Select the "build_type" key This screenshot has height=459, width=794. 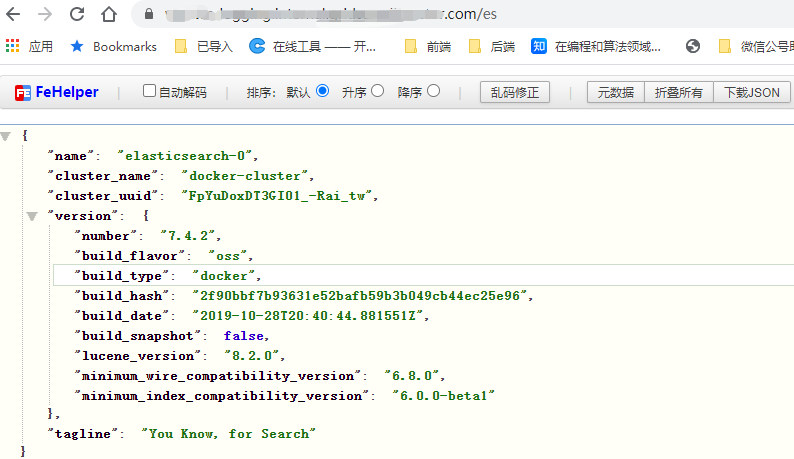coord(122,276)
